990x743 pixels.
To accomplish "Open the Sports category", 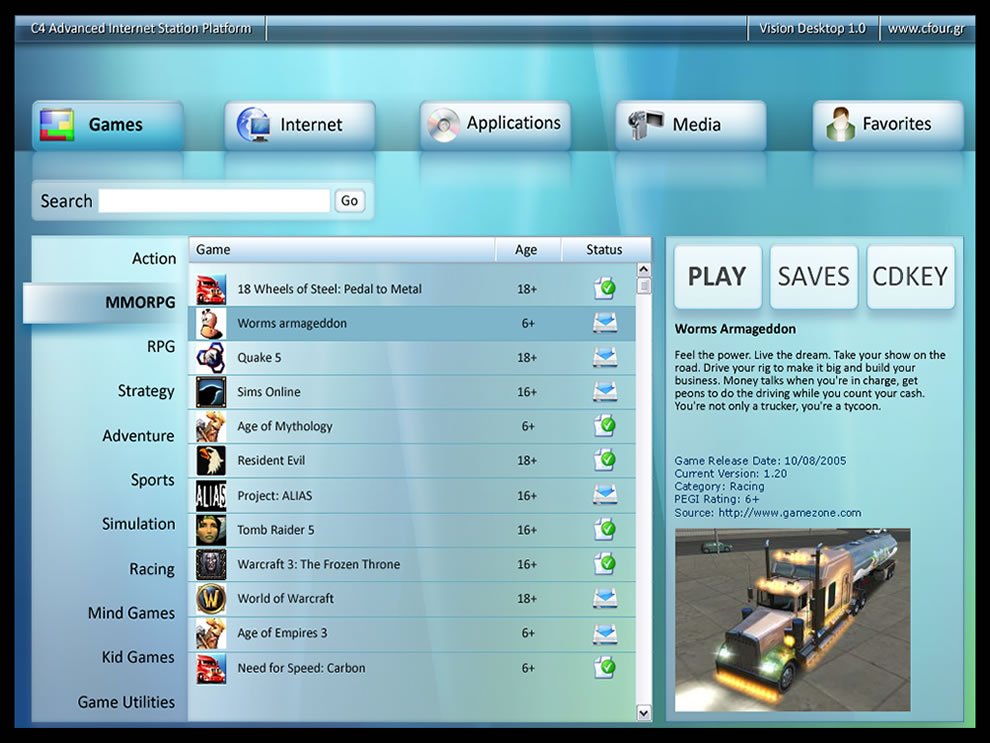I will [x=152, y=480].
